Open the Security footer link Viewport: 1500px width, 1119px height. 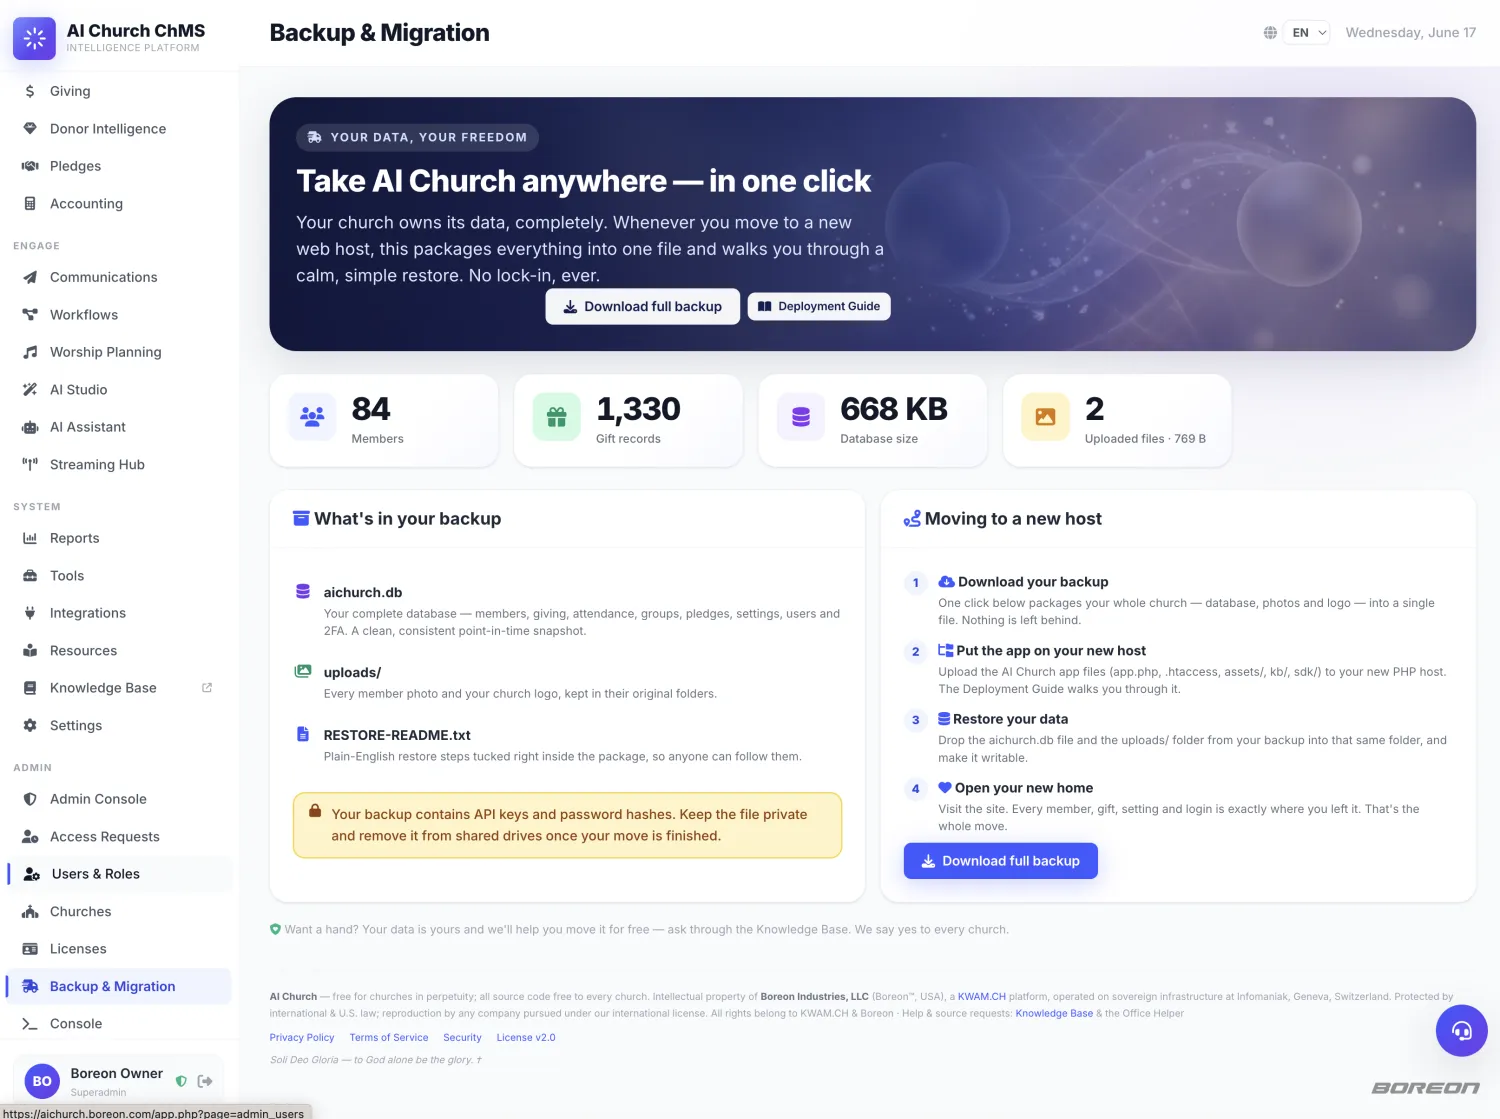pos(462,1038)
